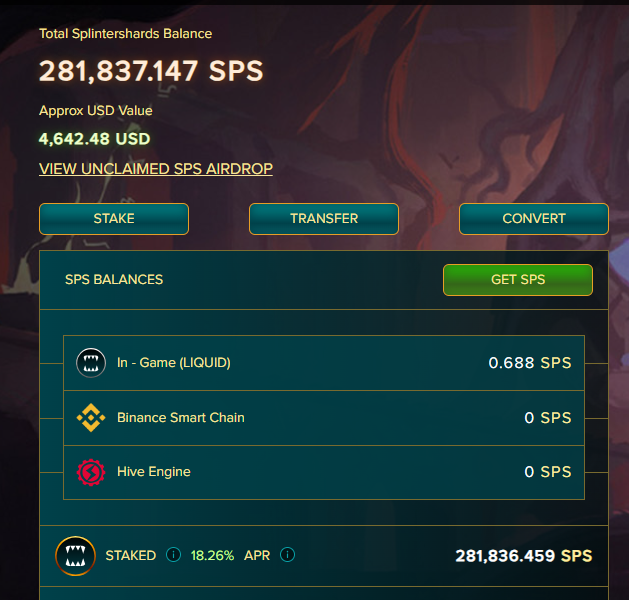
Task: Select the In-Game (LIQUID) row label
Action: pos(173,363)
